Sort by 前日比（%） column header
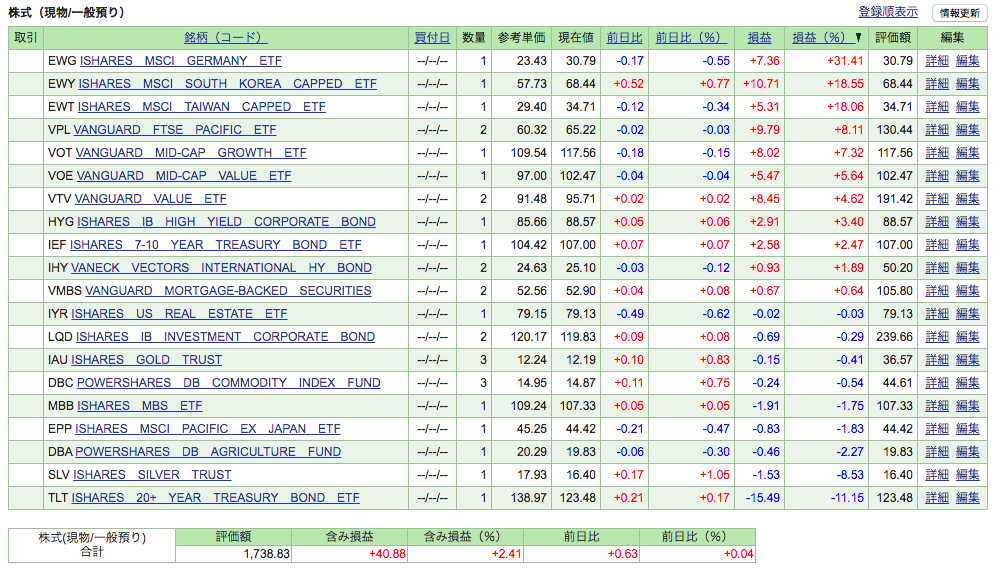 691,38
